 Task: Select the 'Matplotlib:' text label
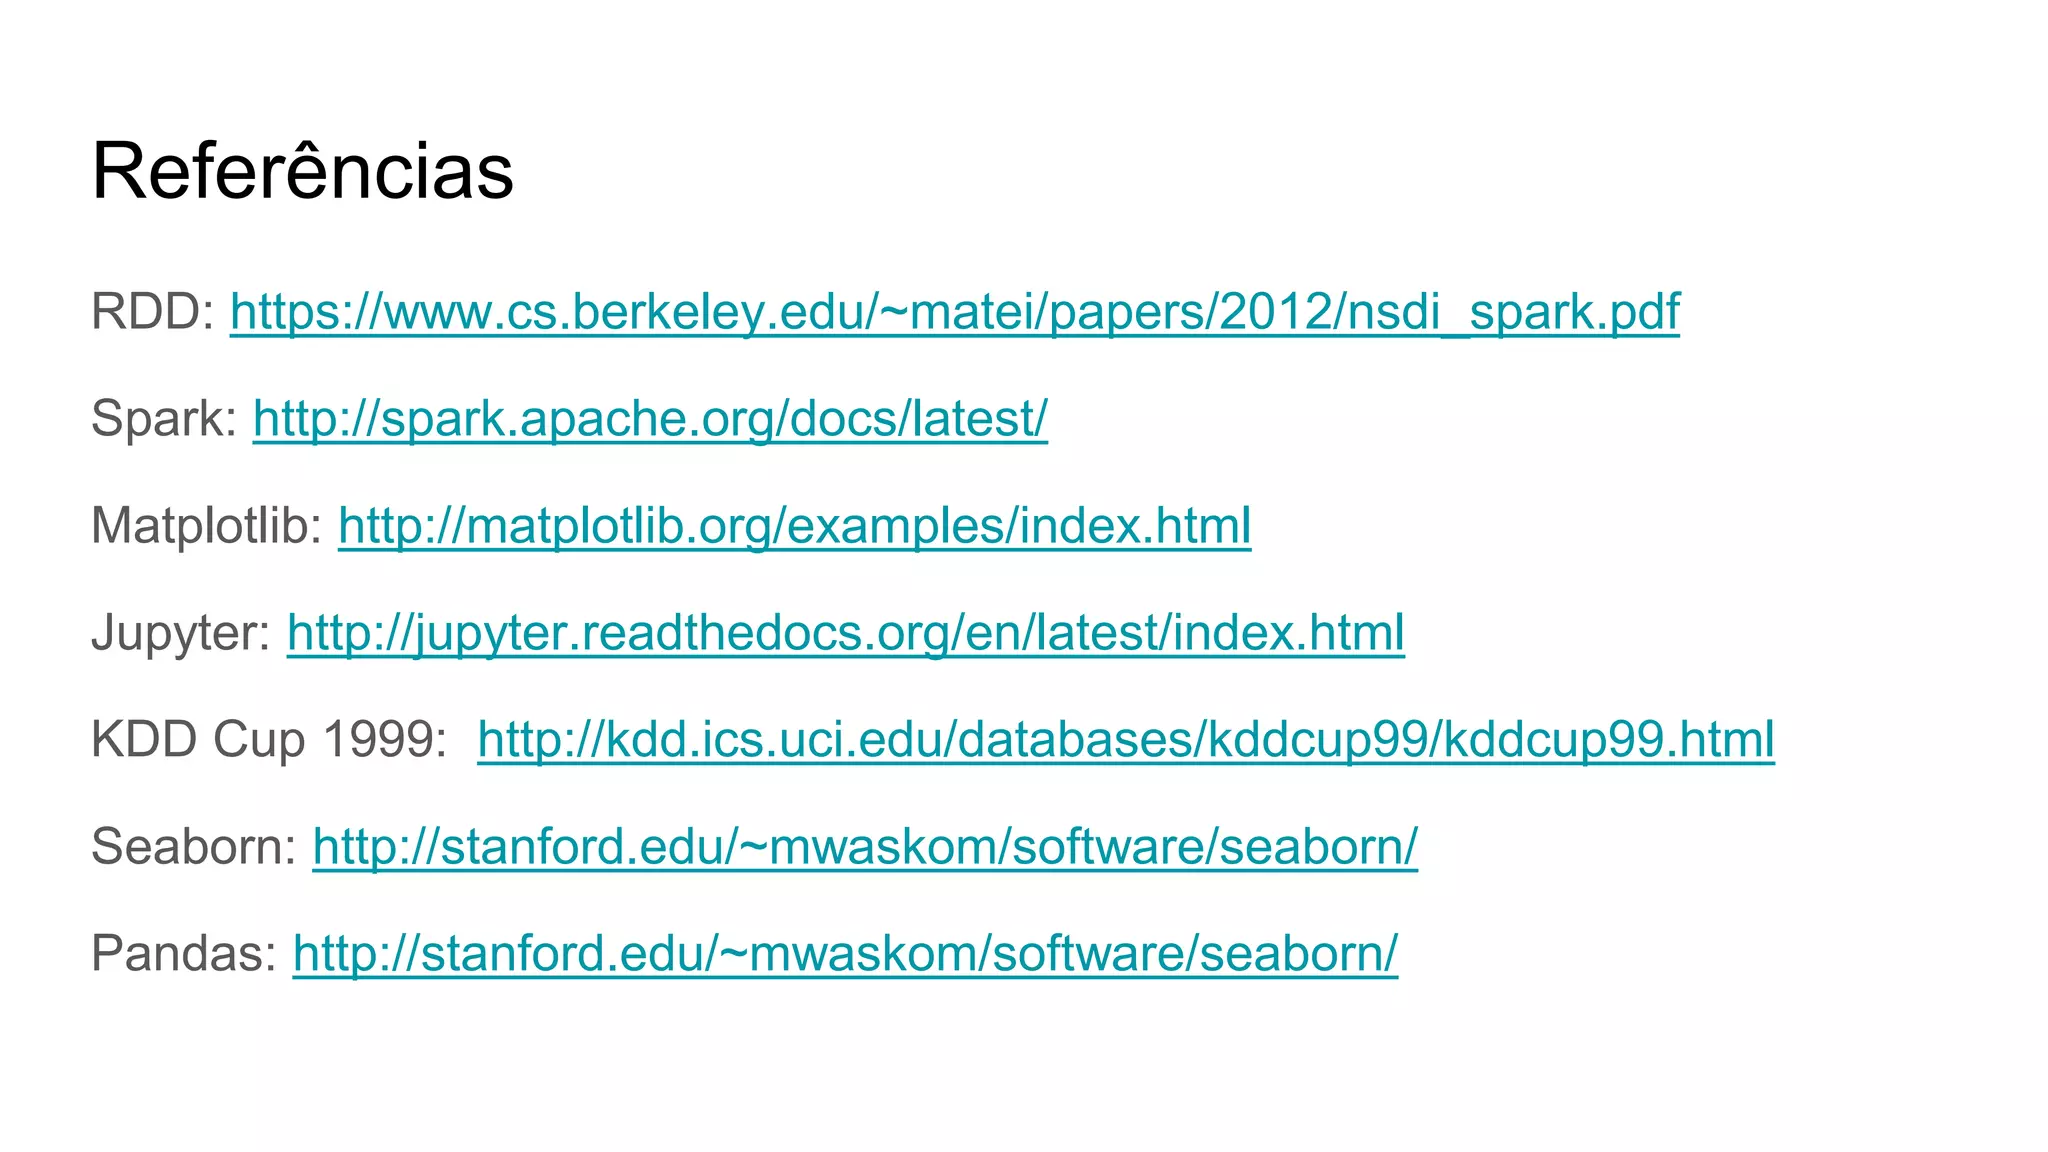[x=206, y=526]
